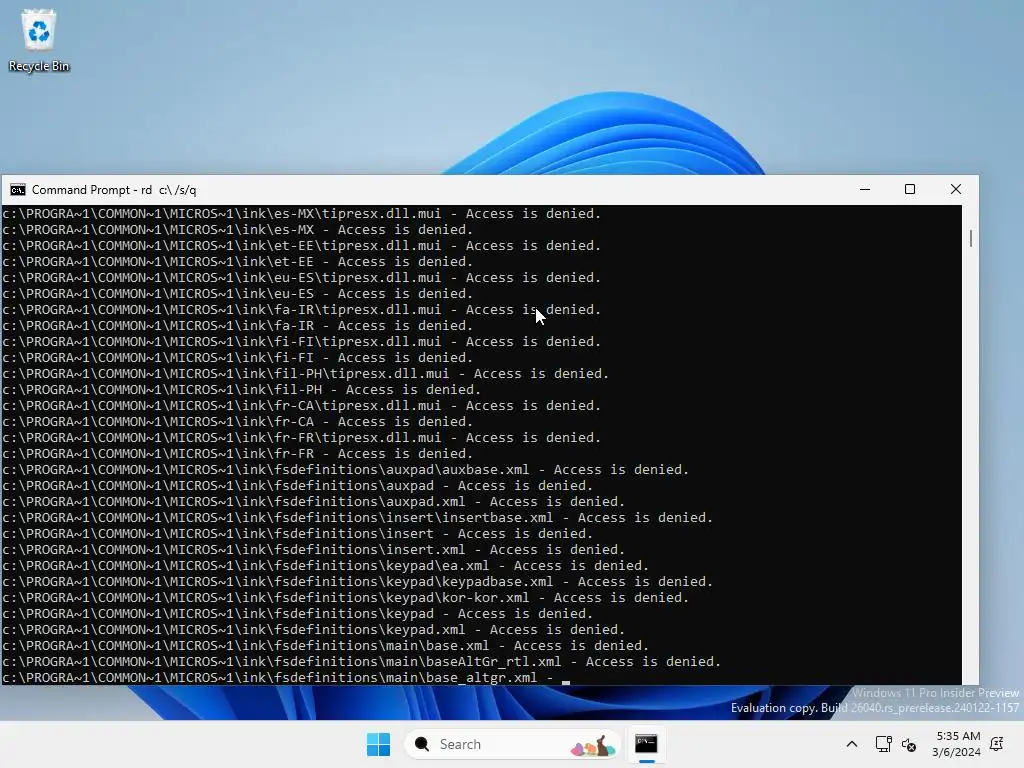Click the fsdefinitions\keypad folder denied line
This screenshot has width=1024, height=768.
(297, 614)
